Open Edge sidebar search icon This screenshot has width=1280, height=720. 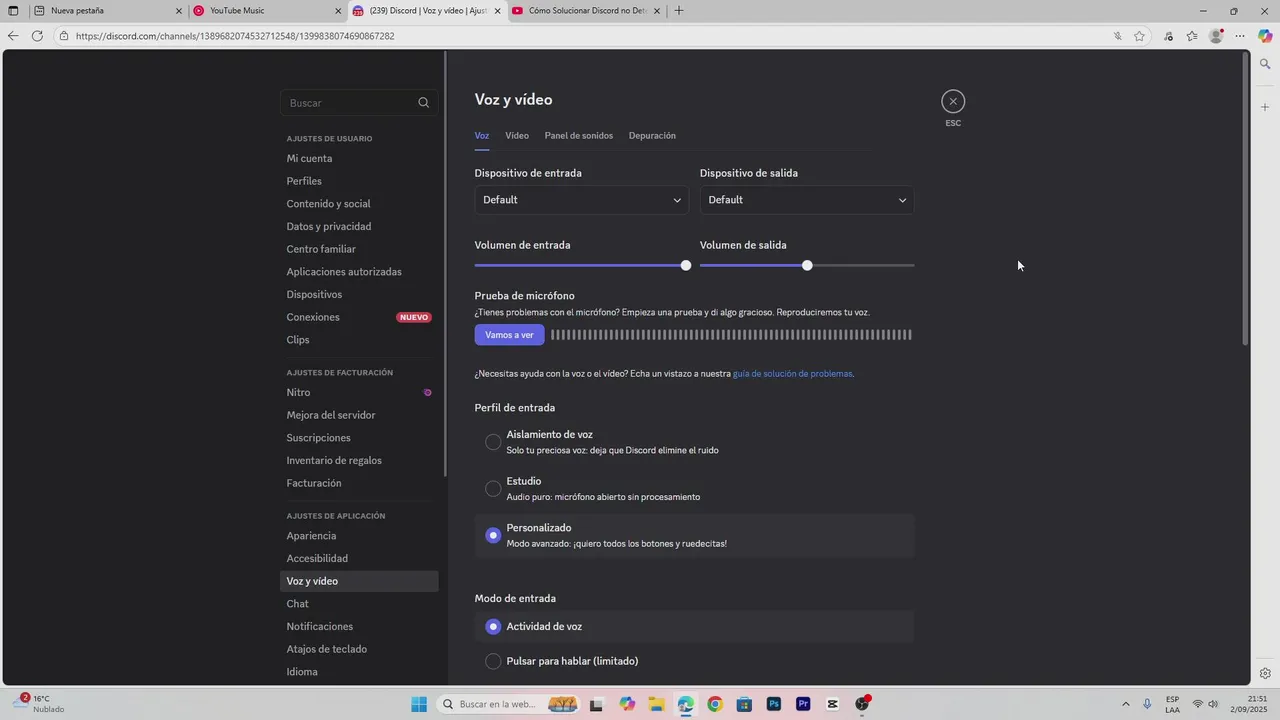tap(1265, 64)
